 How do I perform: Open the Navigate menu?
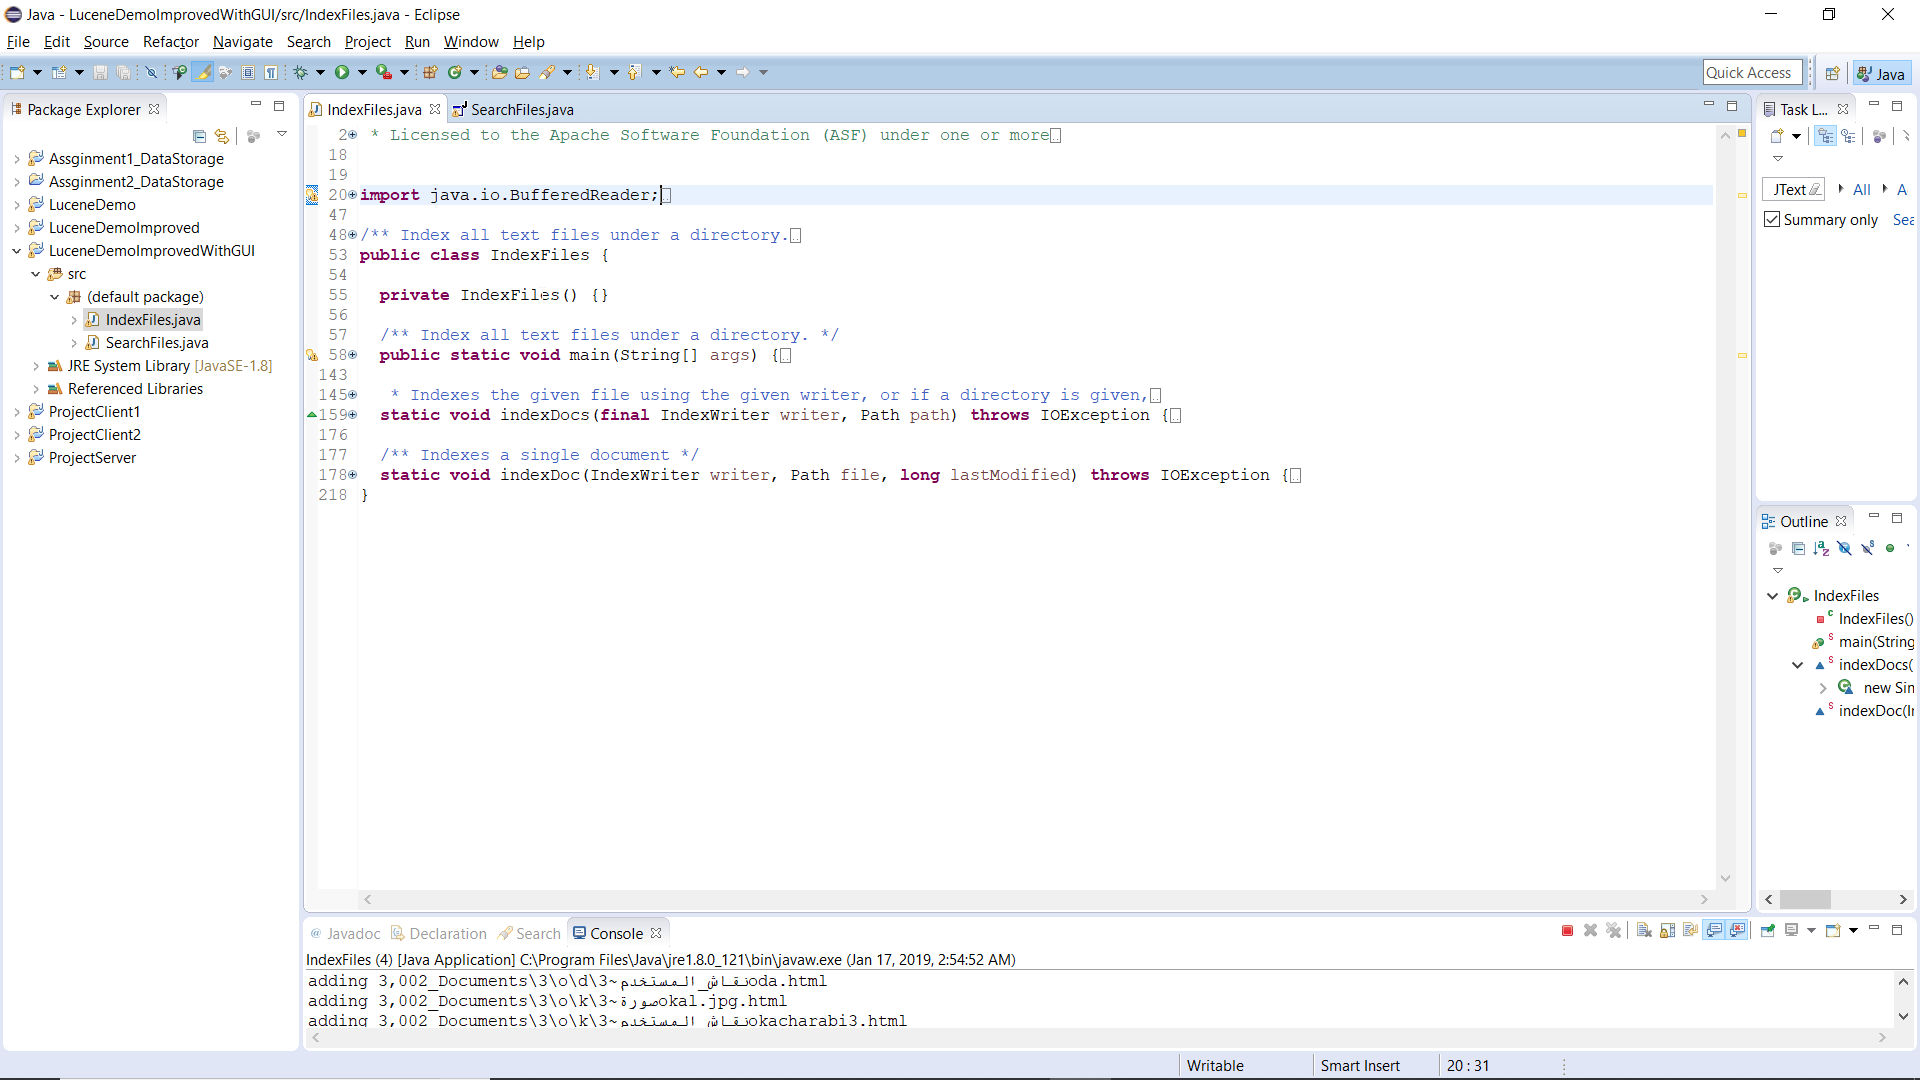click(x=243, y=41)
